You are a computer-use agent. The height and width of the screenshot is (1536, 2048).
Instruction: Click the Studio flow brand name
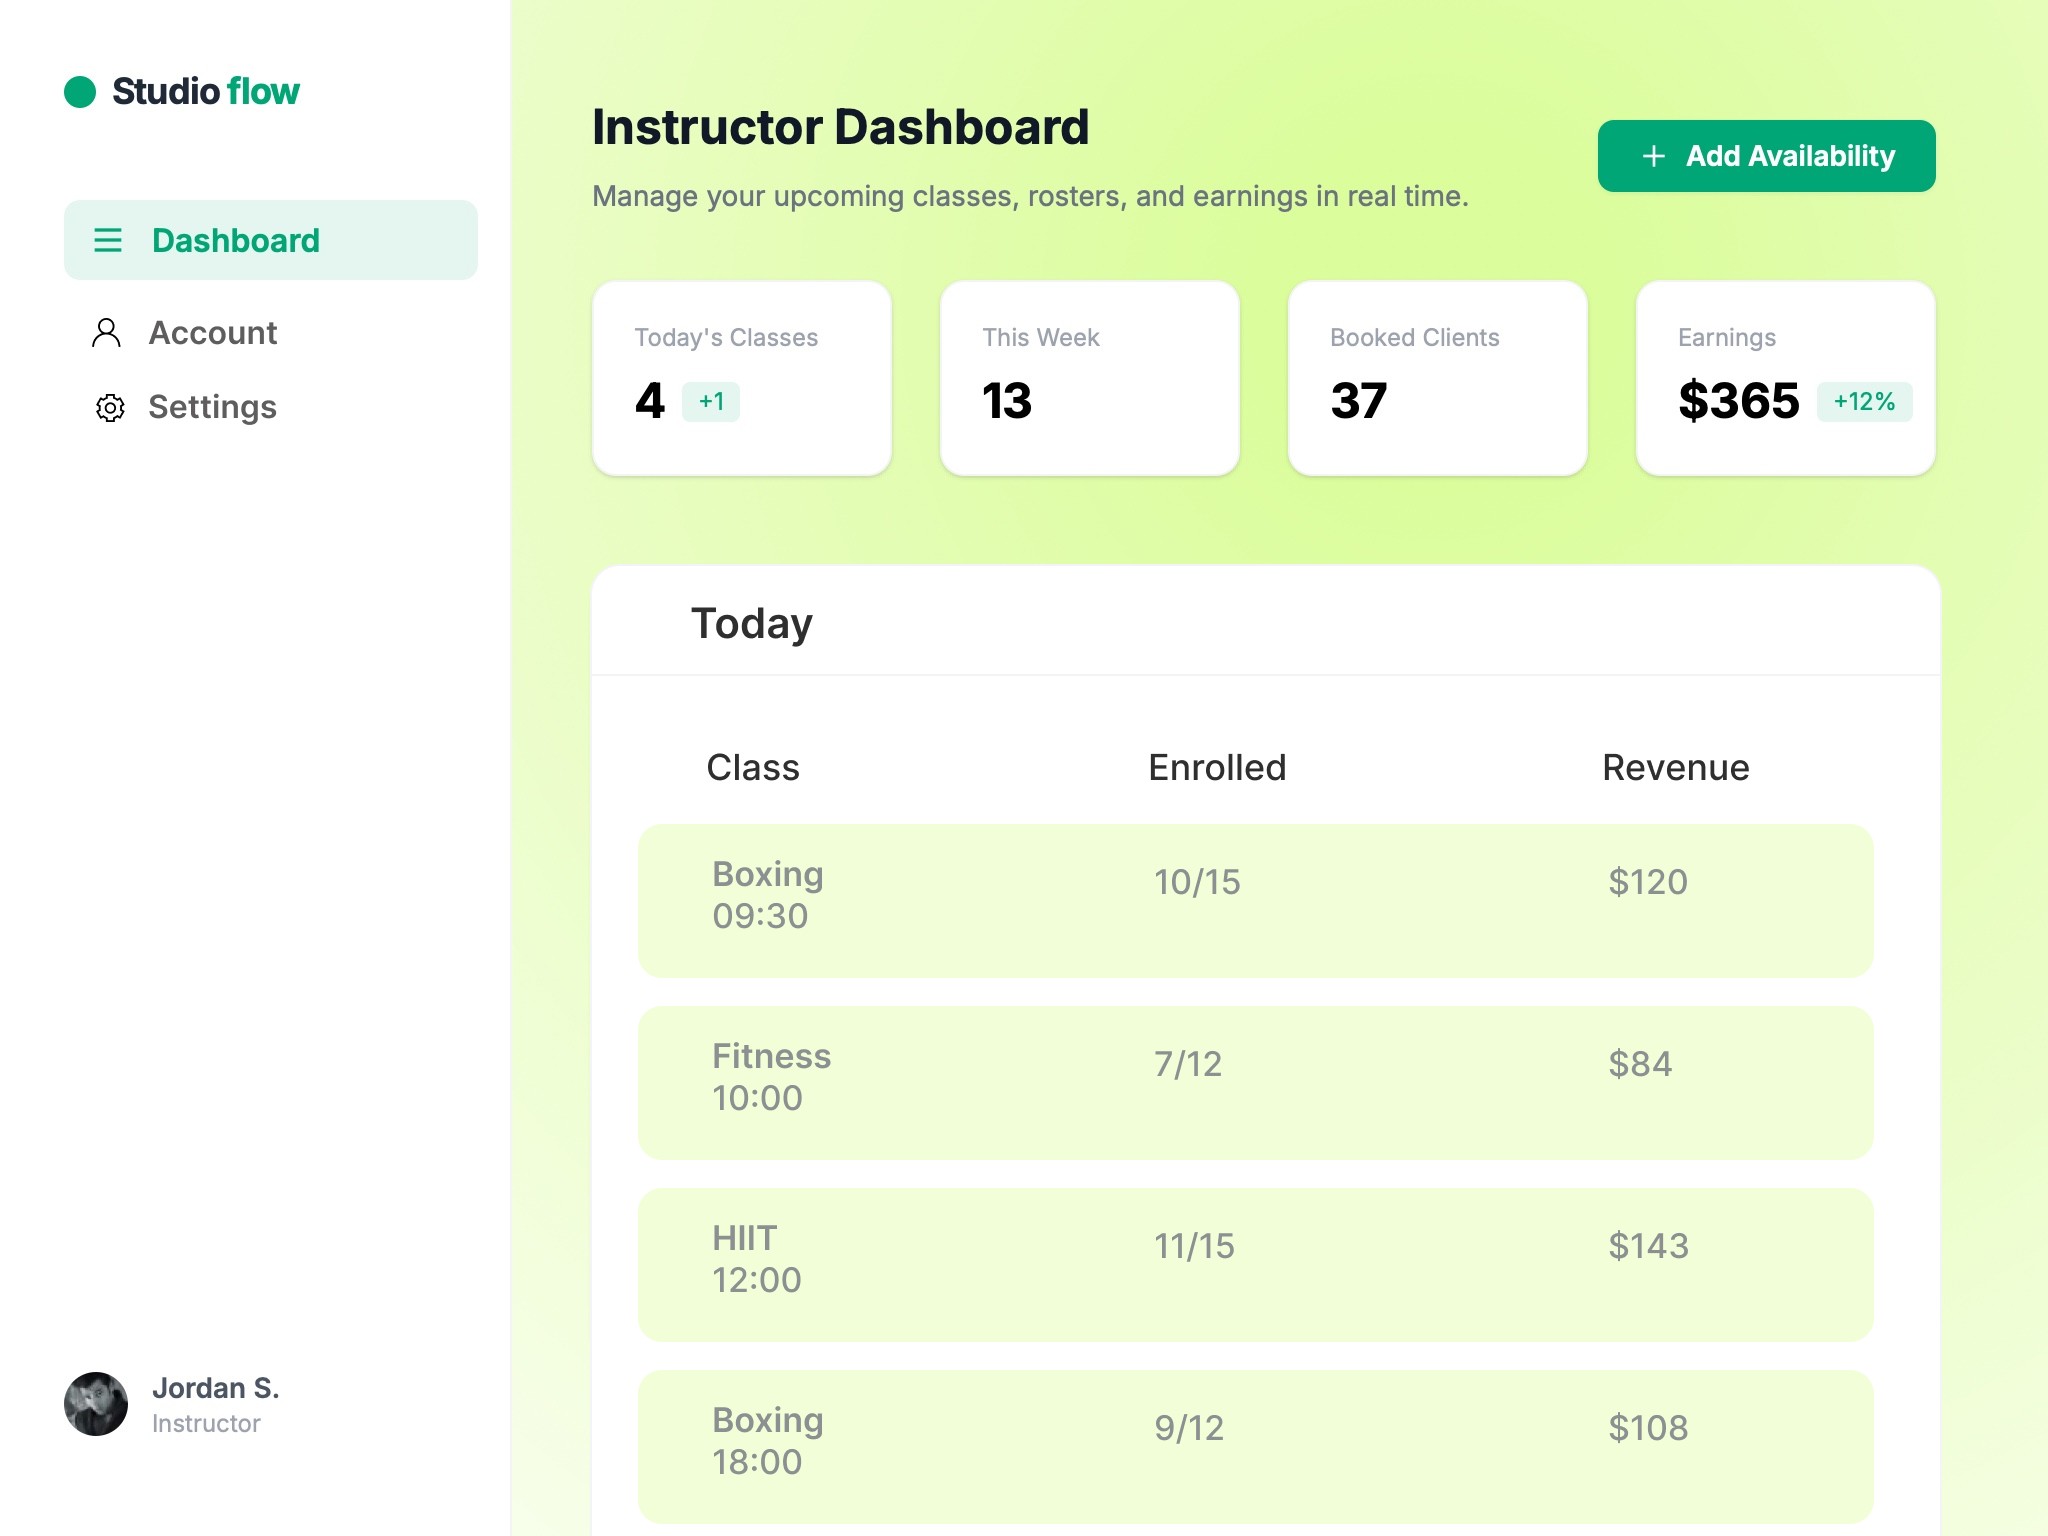point(205,92)
